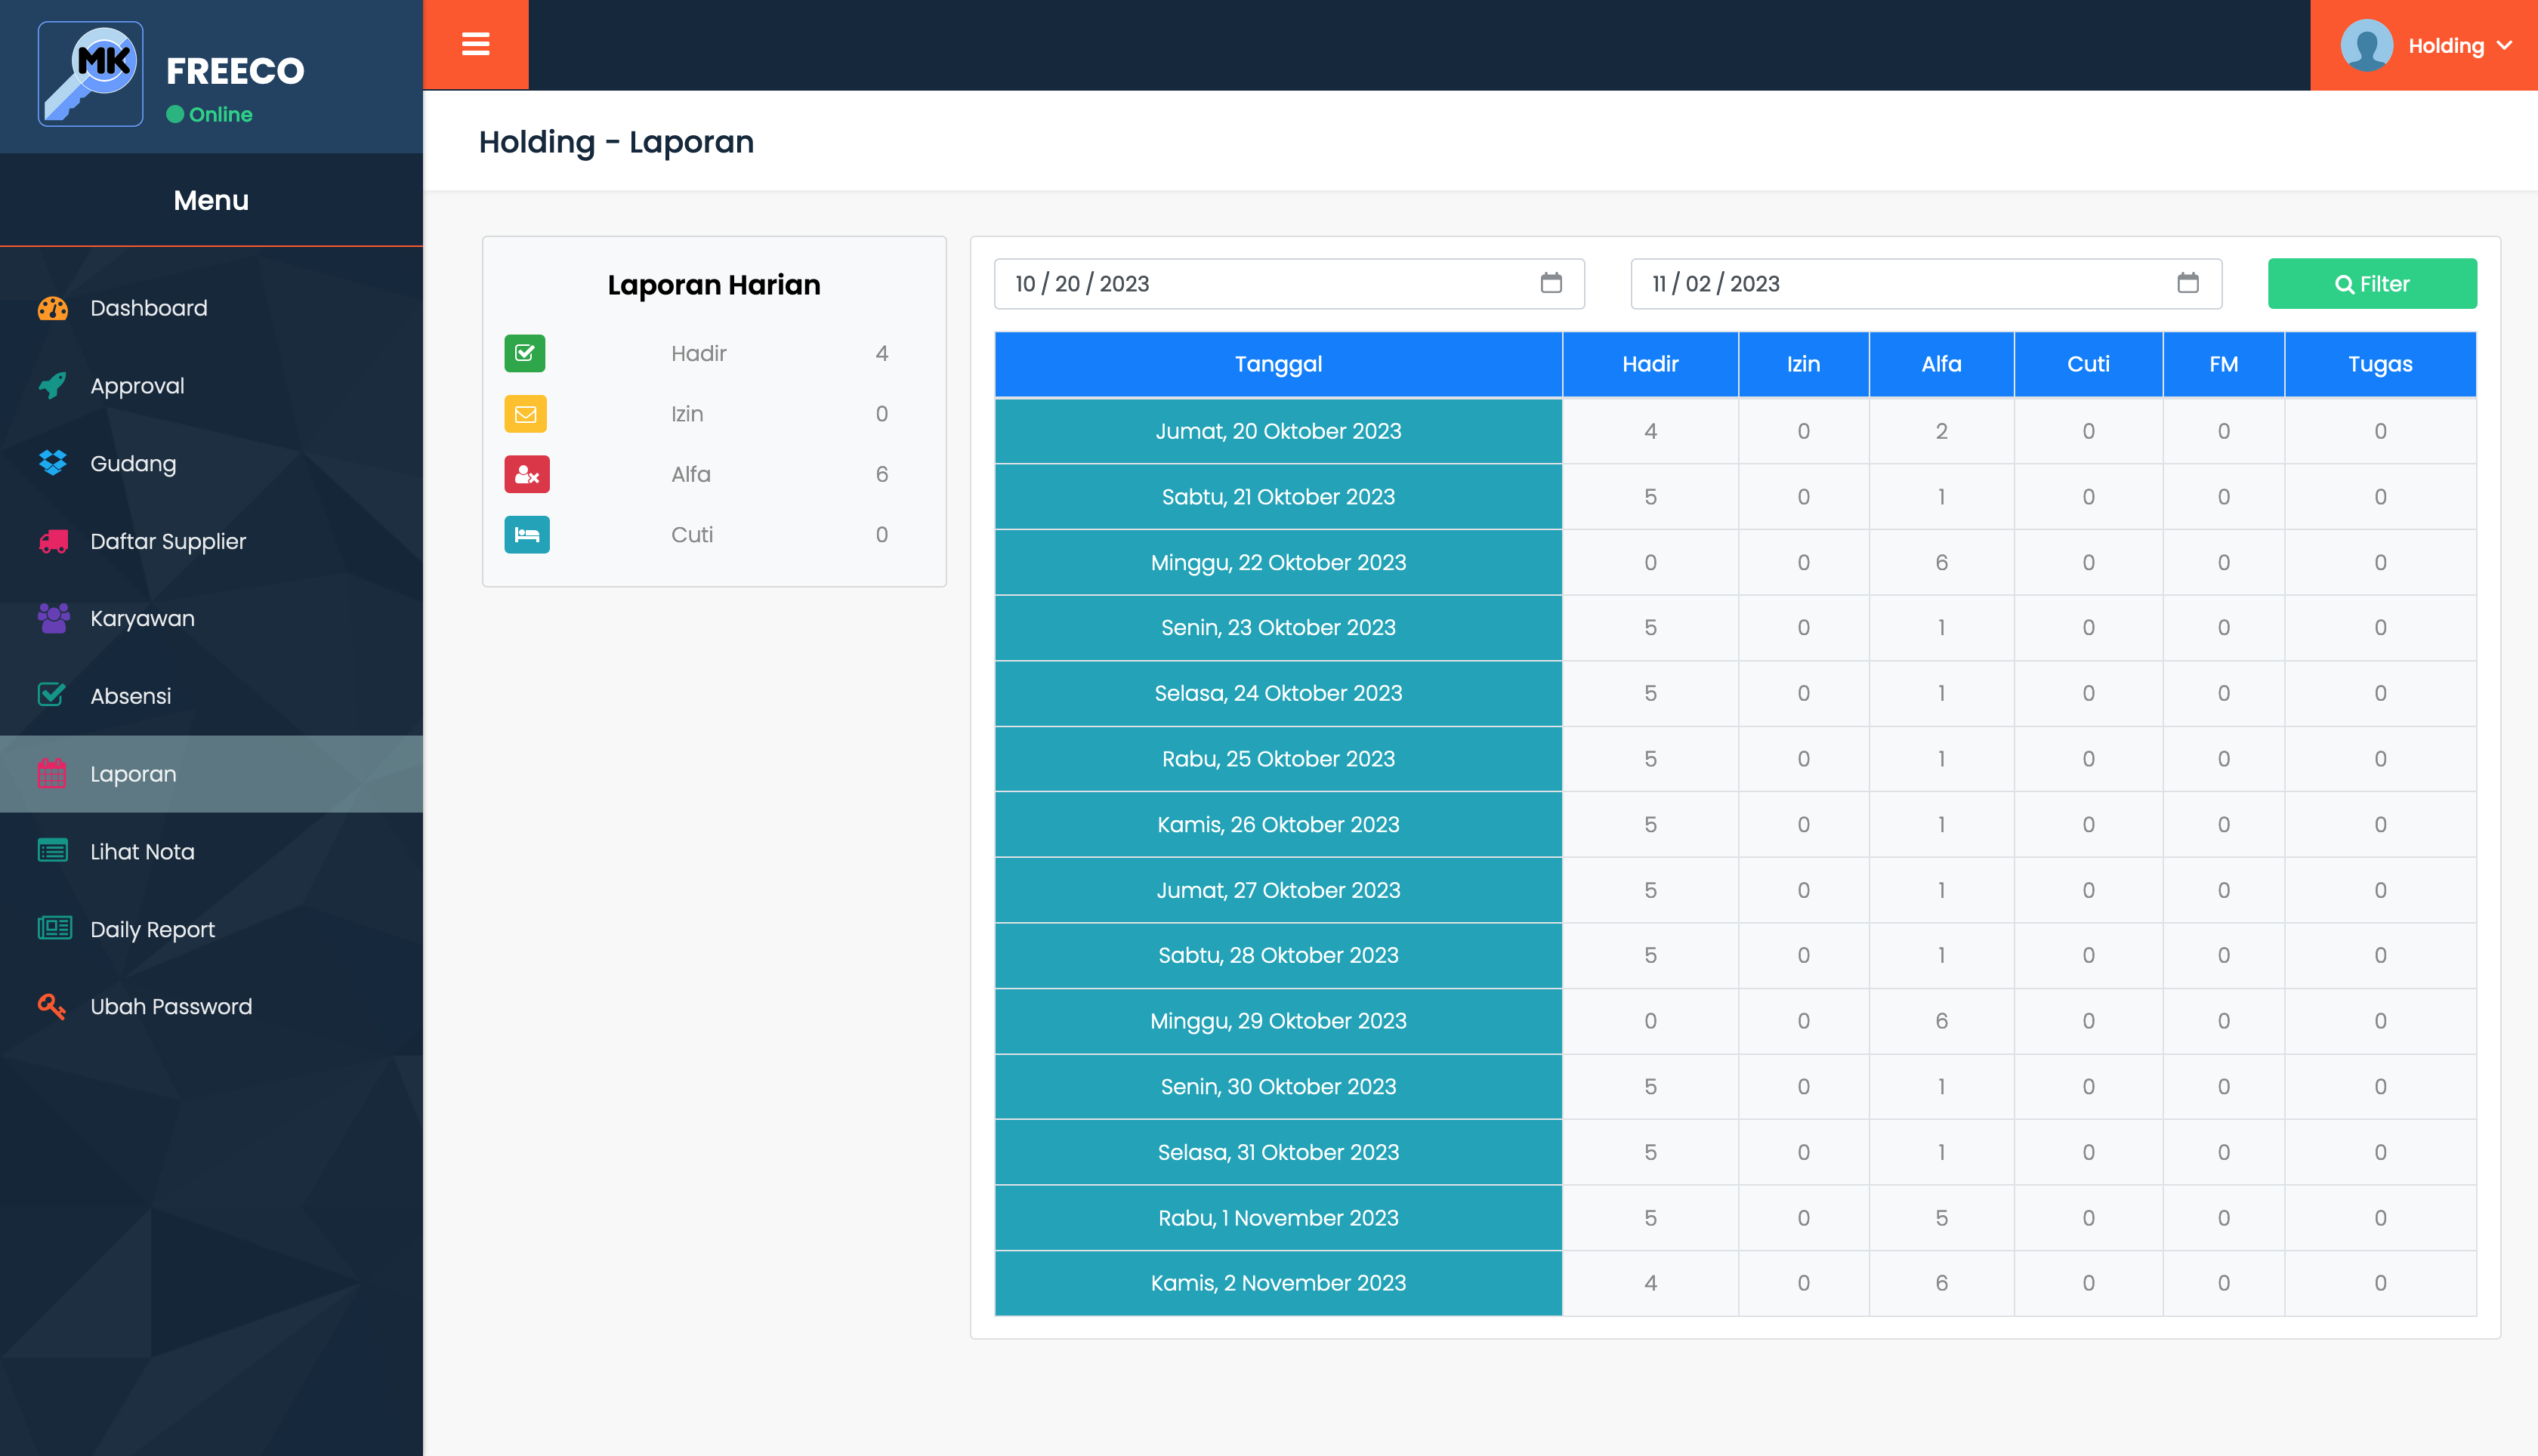2538x1456 pixels.
Task: Click the Gudang dropbox icon
Action: tap(53, 463)
